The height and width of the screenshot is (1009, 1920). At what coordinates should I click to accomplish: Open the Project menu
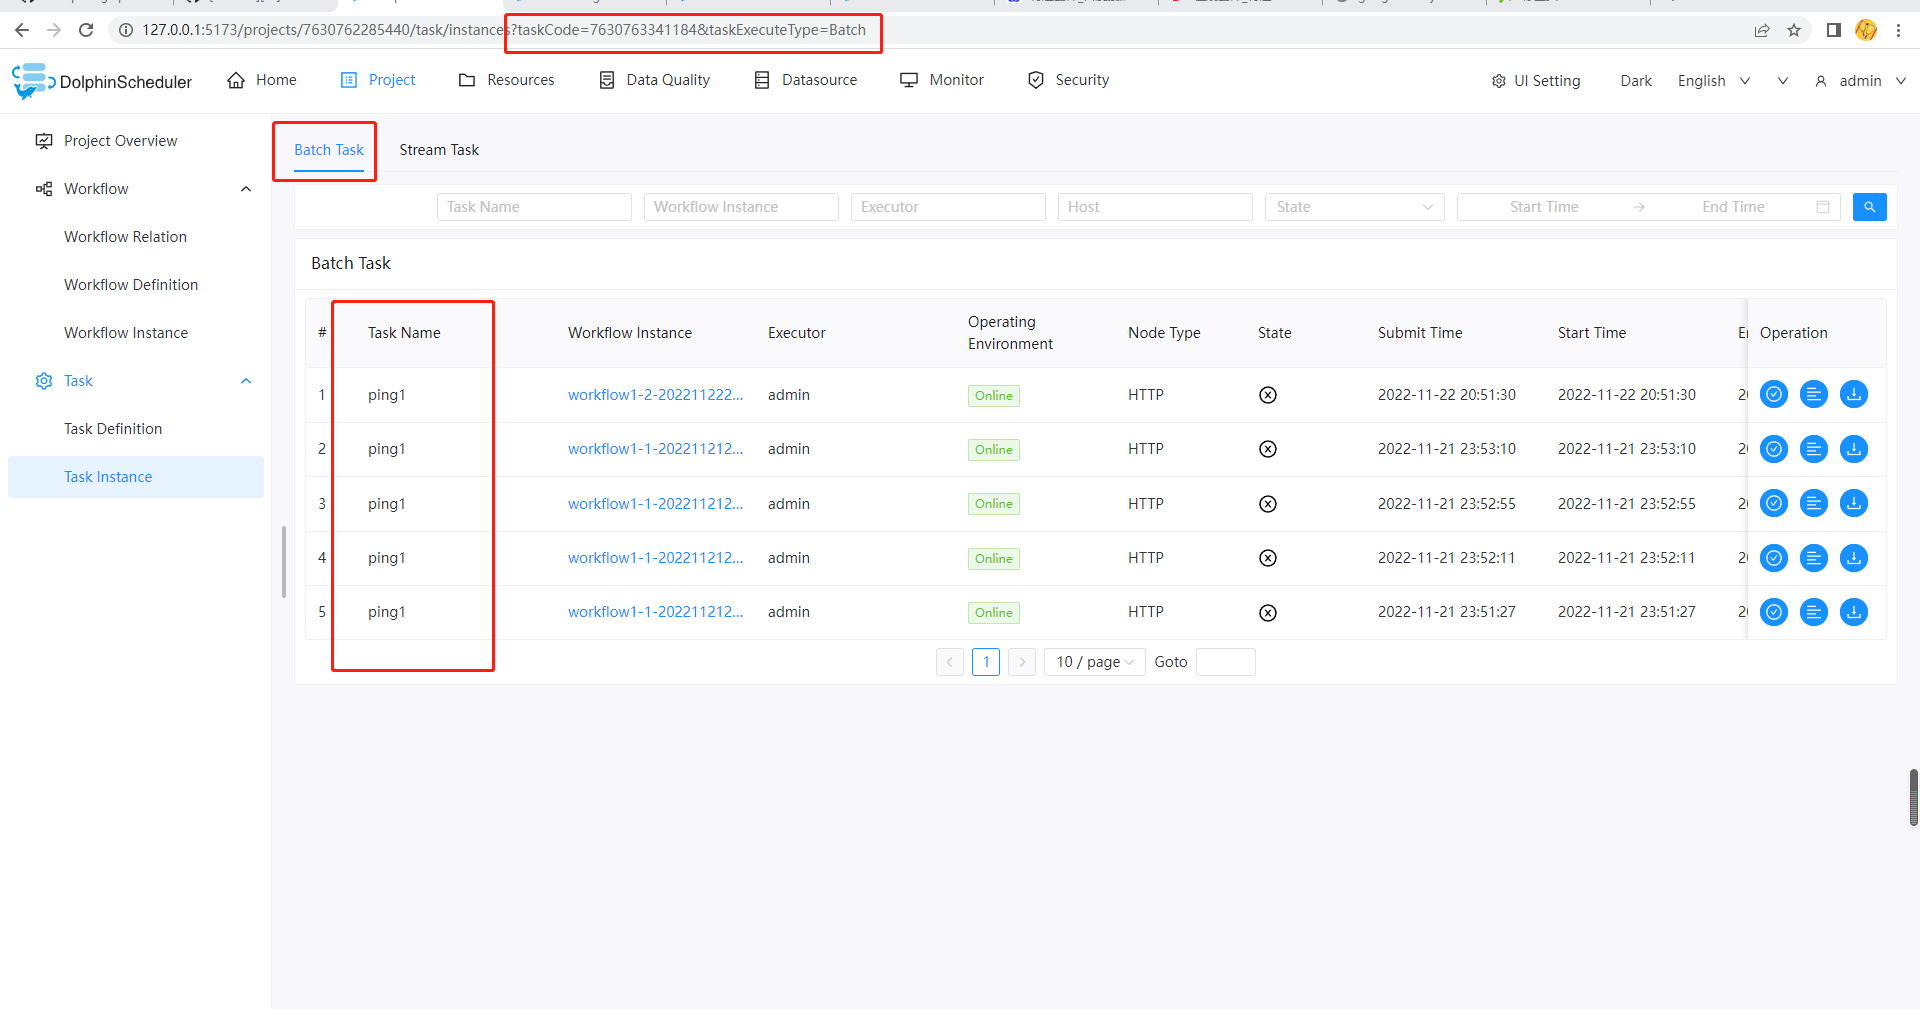pos(378,80)
